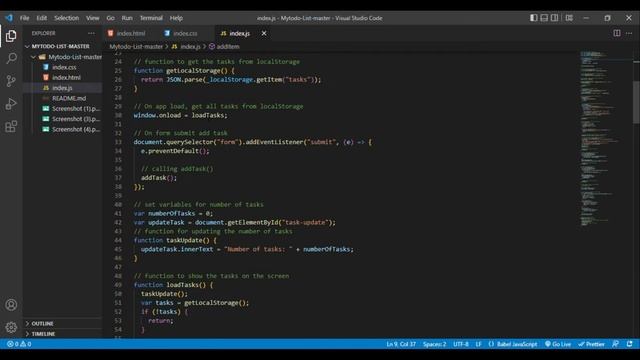Collapse Mytodo-List-master folder
Viewport: 640px width, 360px height.
(x=67, y=57)
